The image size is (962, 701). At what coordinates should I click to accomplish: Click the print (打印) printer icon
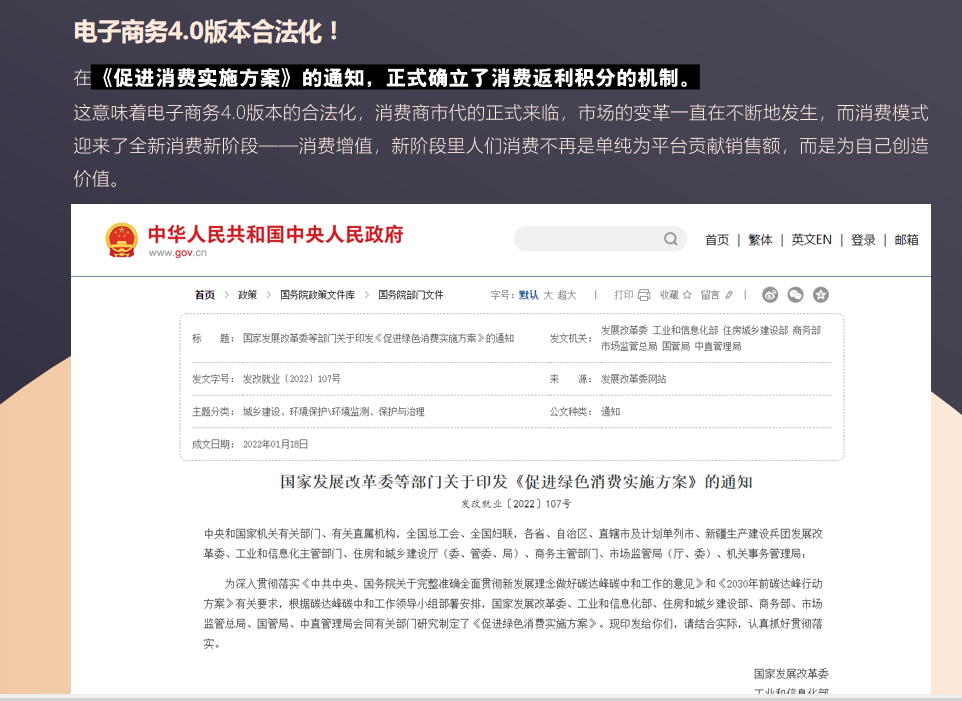(644, 295)
